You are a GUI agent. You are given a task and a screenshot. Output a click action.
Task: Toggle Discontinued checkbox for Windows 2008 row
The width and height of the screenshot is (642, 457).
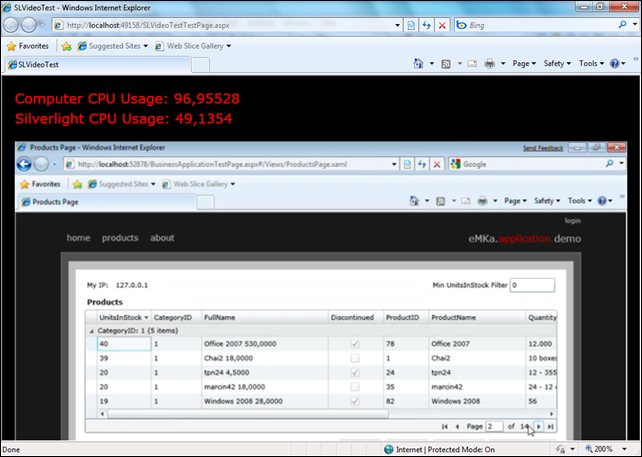tap(355, 401)
